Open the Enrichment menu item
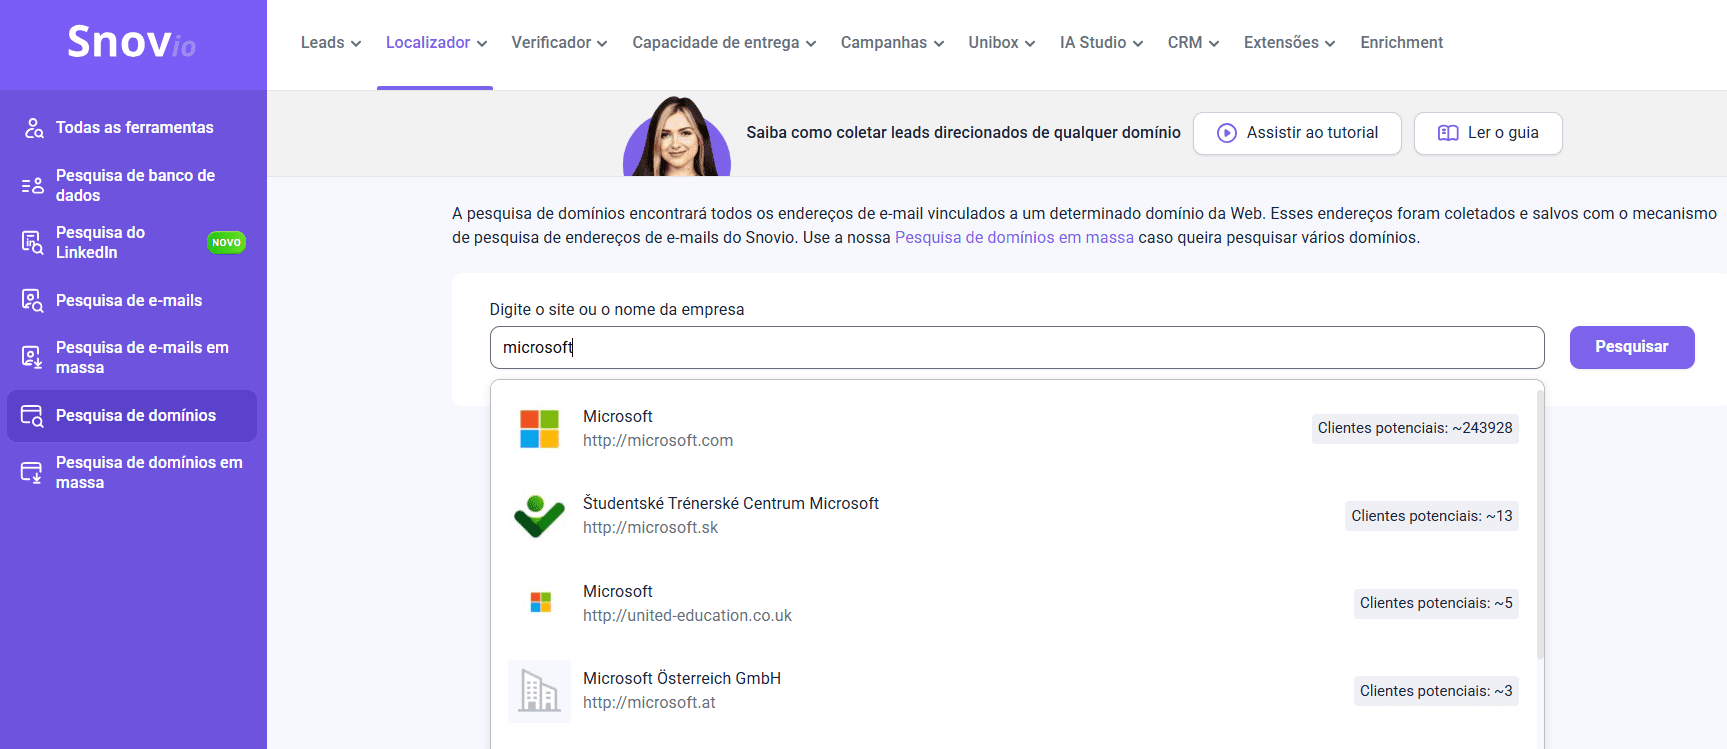The width and height of the screenshot is (1727, 749). tap(1402, 43)
